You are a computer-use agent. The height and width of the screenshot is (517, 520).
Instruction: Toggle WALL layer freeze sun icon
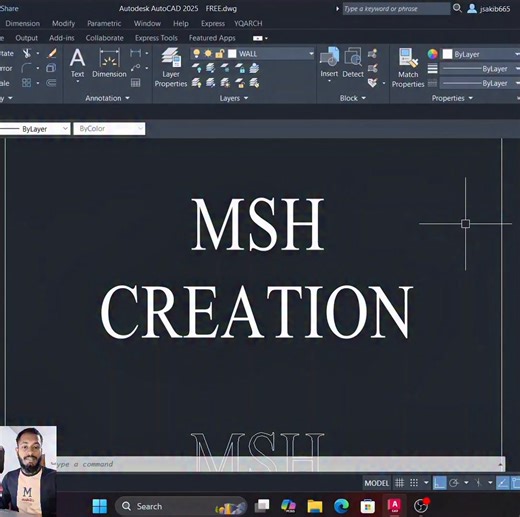click(208, 53)
